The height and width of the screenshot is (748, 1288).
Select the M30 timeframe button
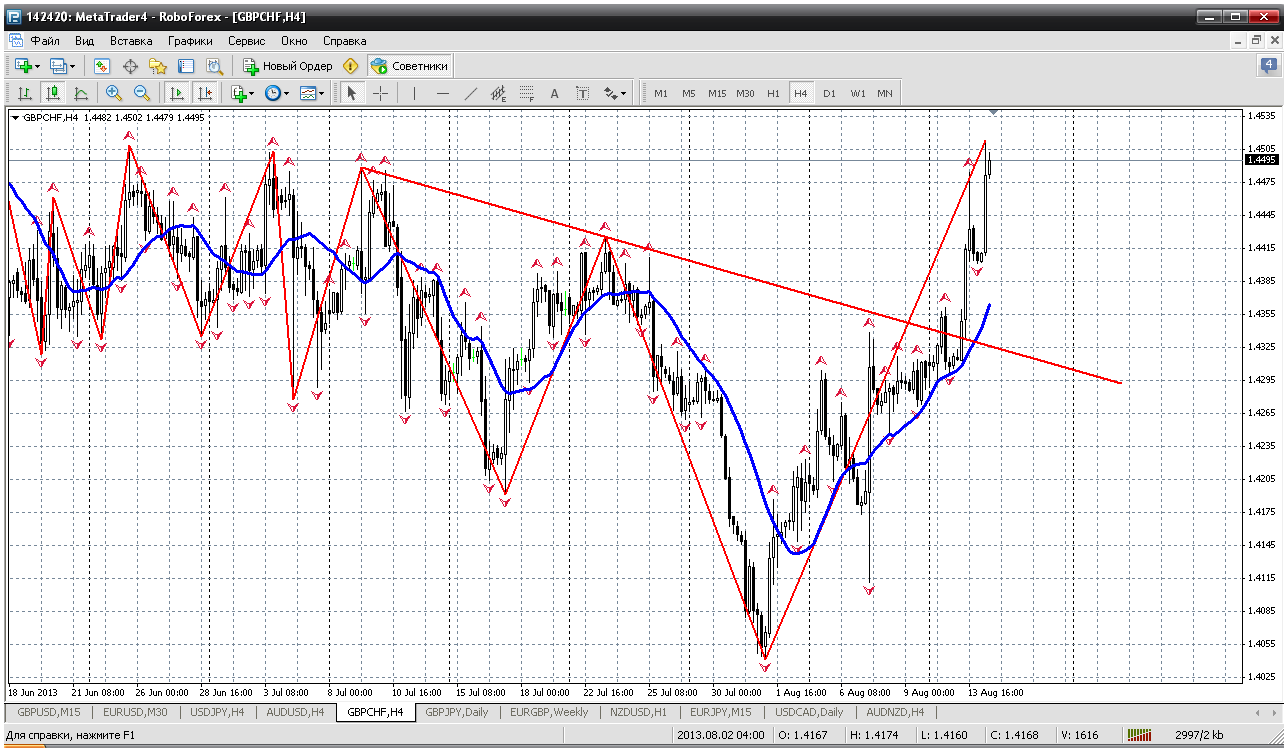745,93
